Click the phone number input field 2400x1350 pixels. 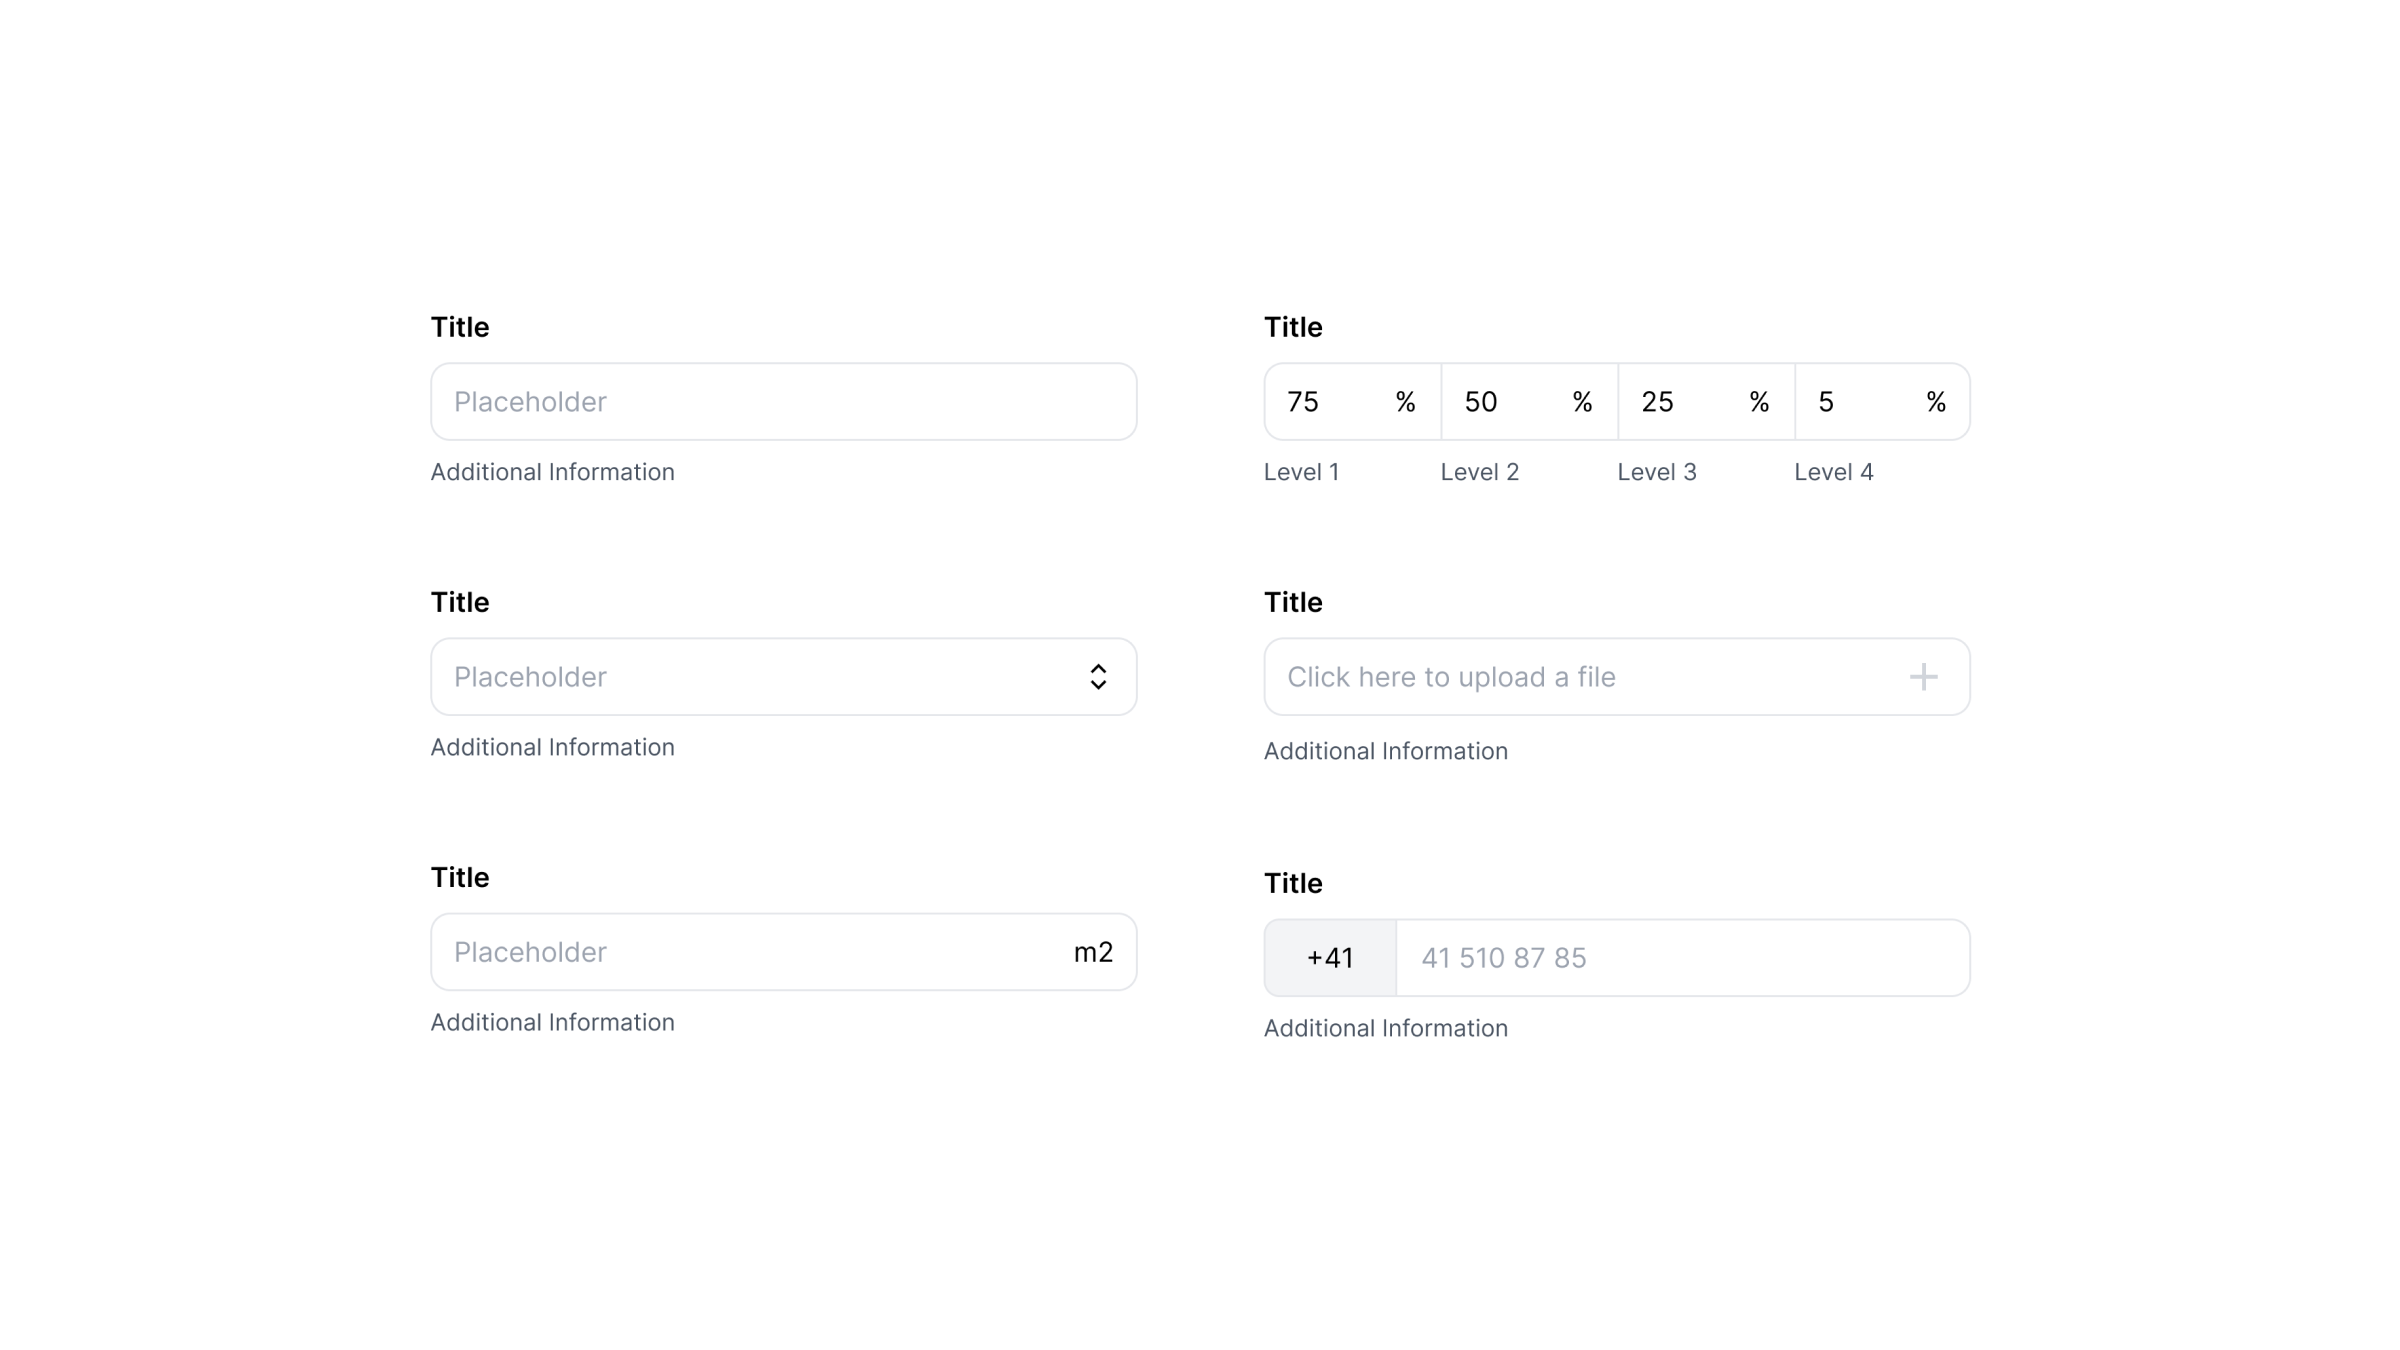[x=1680, y=958]
